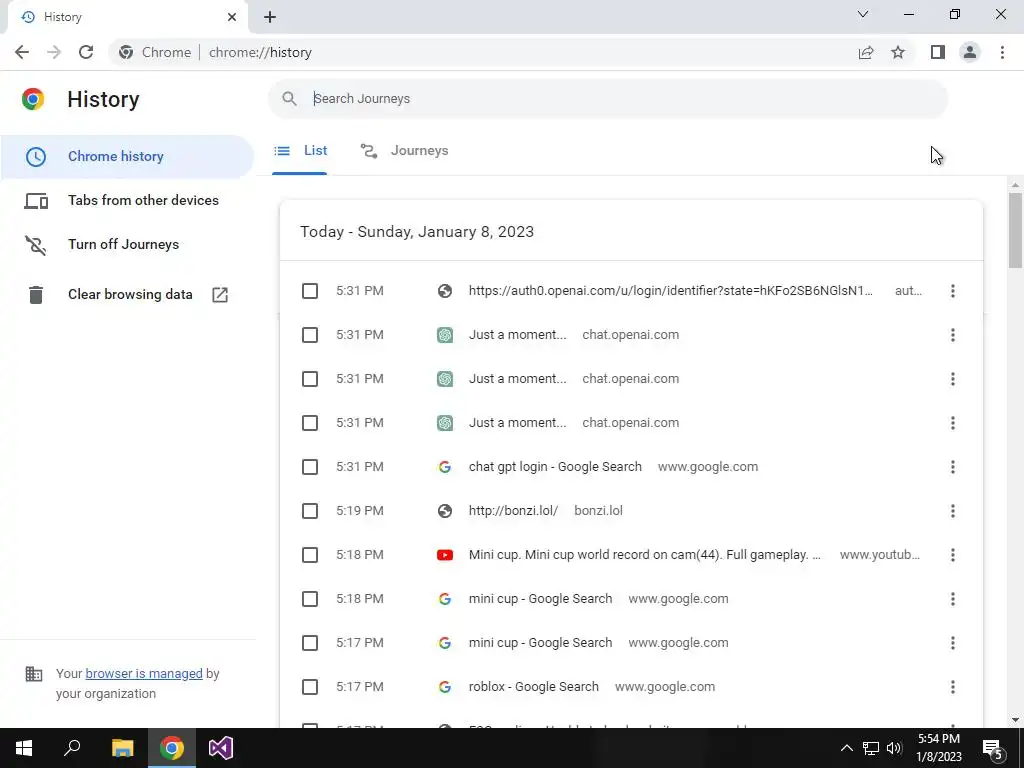The width and height of the screenshot is (1024, 768).
Task: Open the volume speaker tray icon
Action: click(x=894, y=748)
